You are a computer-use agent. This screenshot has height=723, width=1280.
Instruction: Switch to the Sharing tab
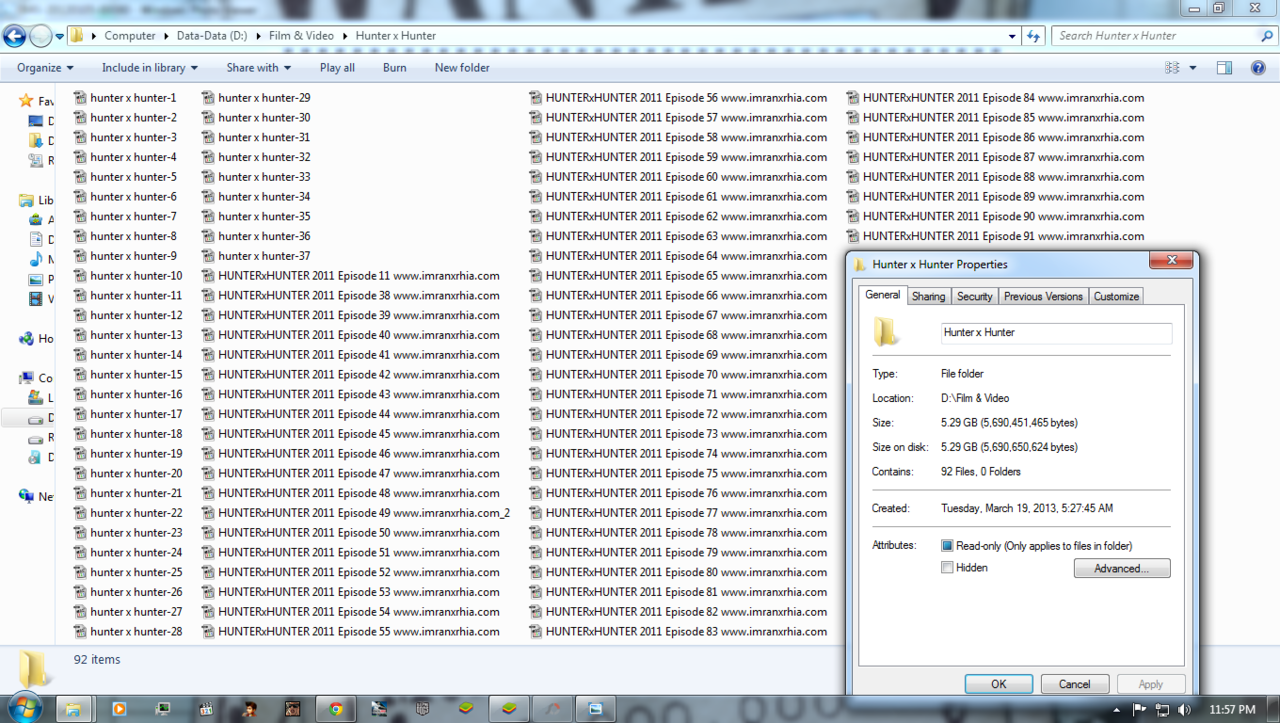pyautogui.click(x=928, y=296)
